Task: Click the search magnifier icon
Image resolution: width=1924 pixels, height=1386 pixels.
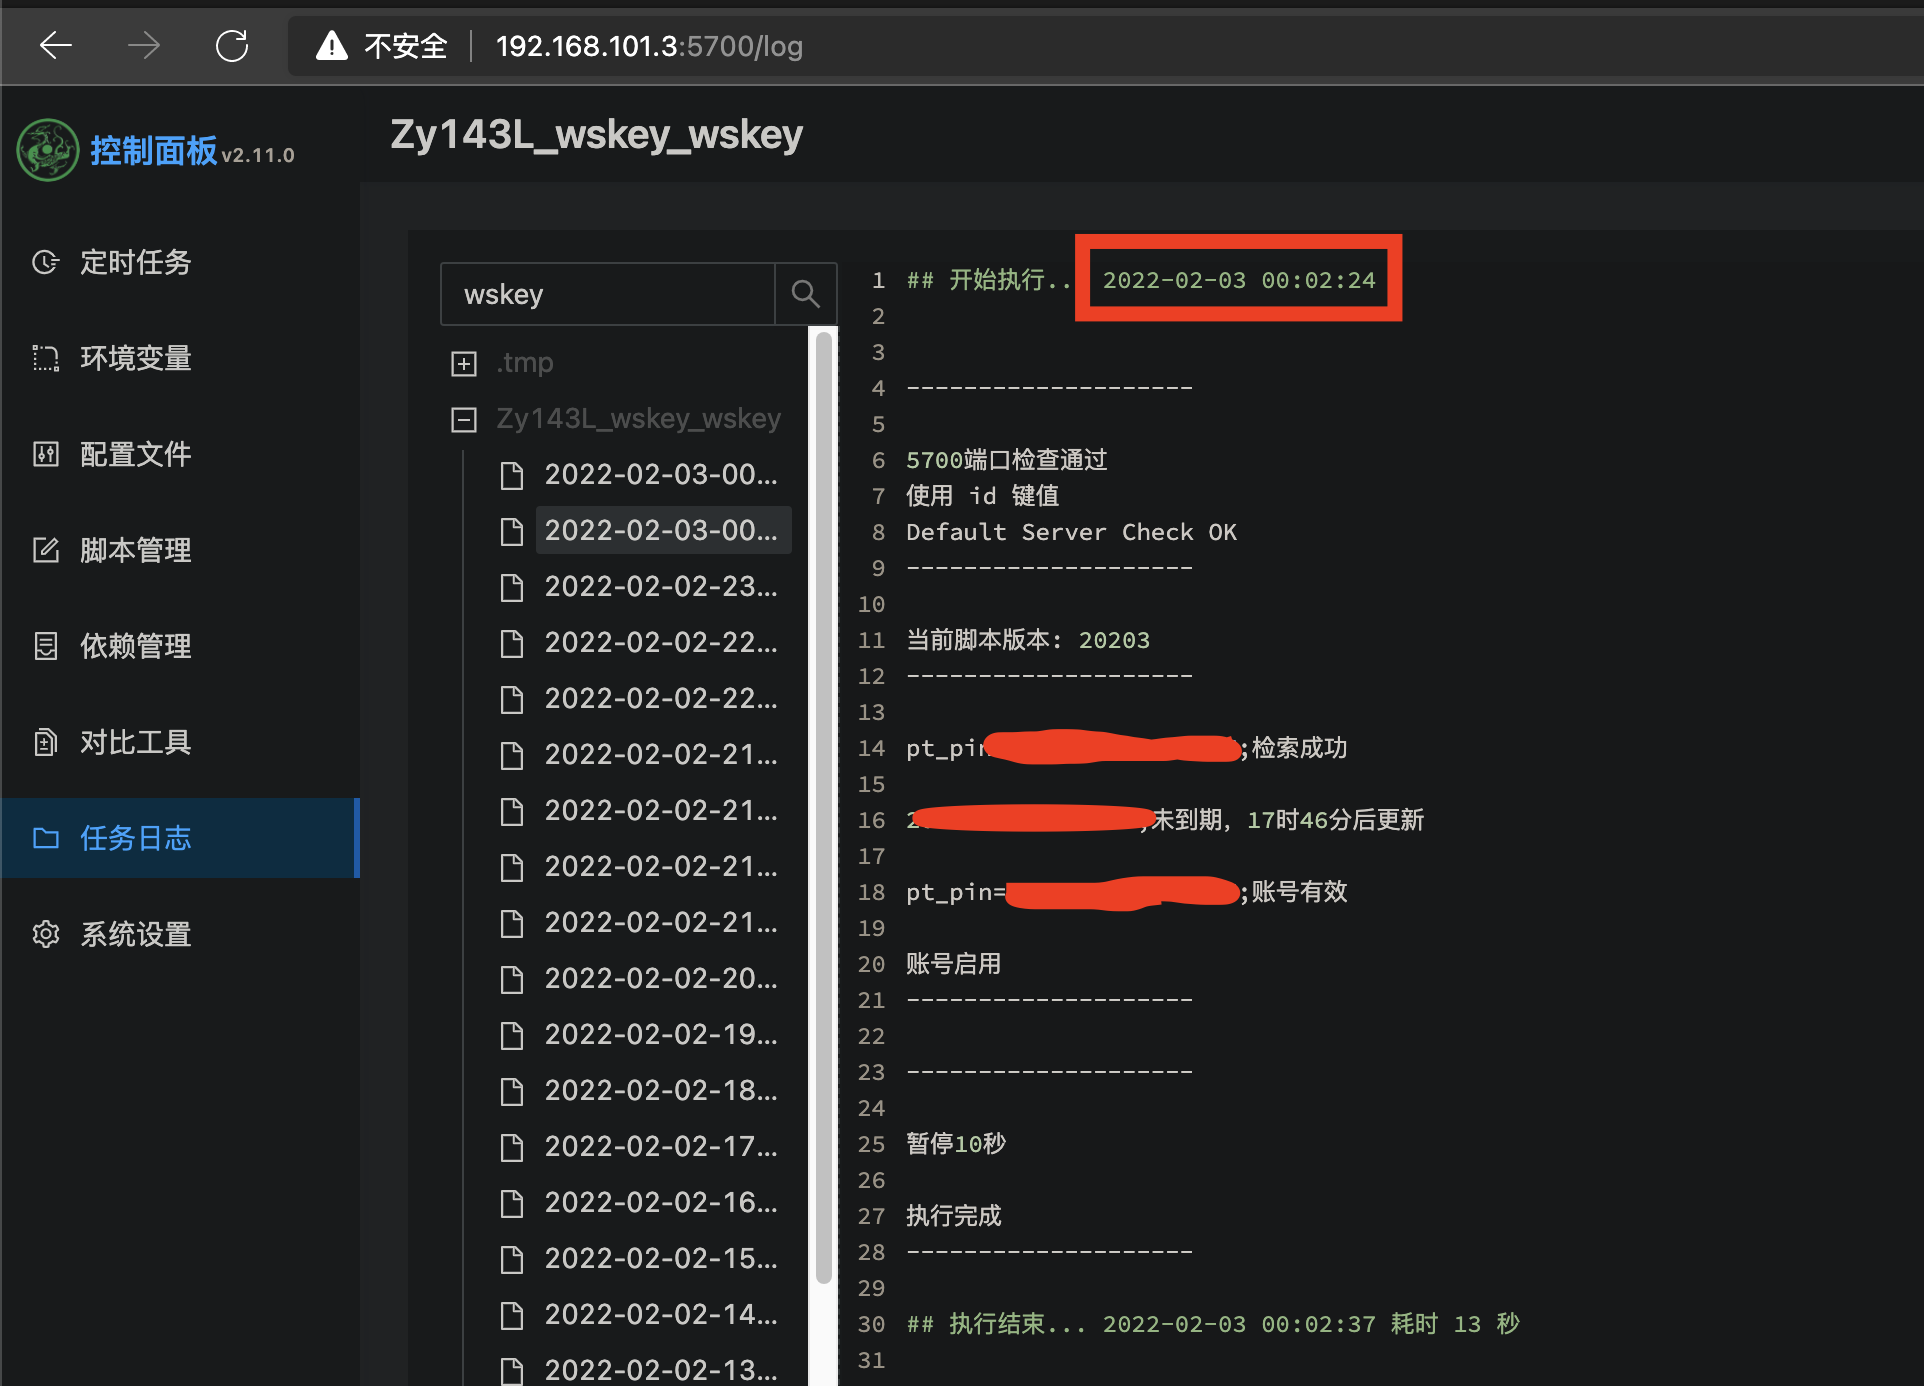Action: 805,294
